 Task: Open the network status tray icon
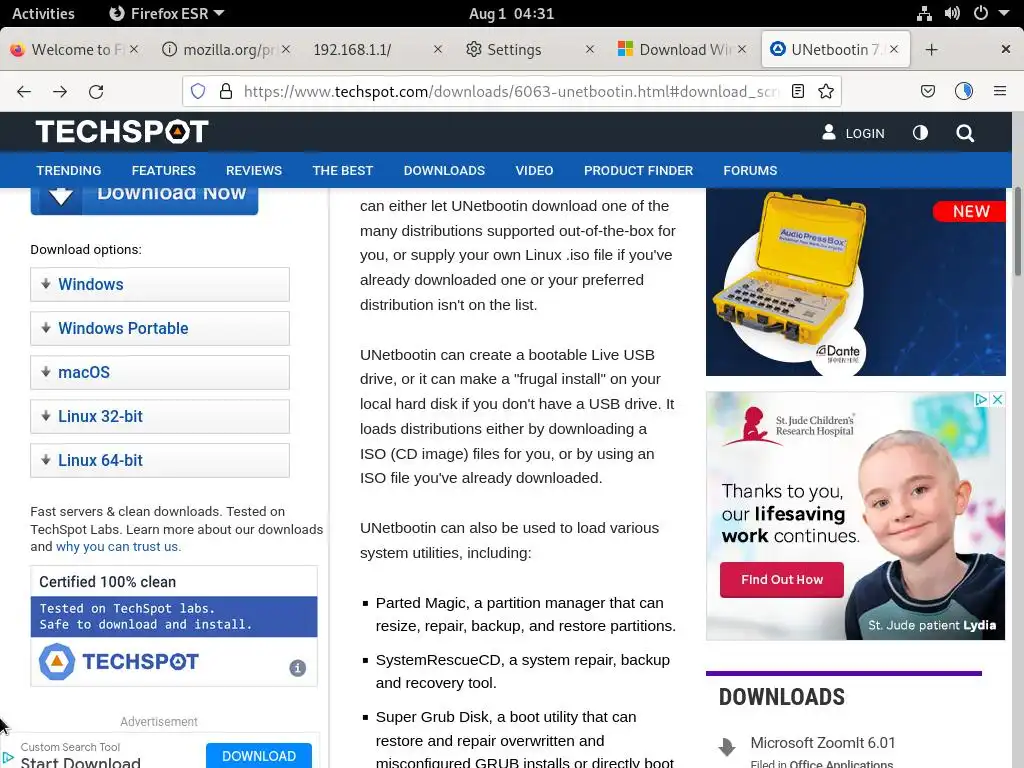coord(924,13)
